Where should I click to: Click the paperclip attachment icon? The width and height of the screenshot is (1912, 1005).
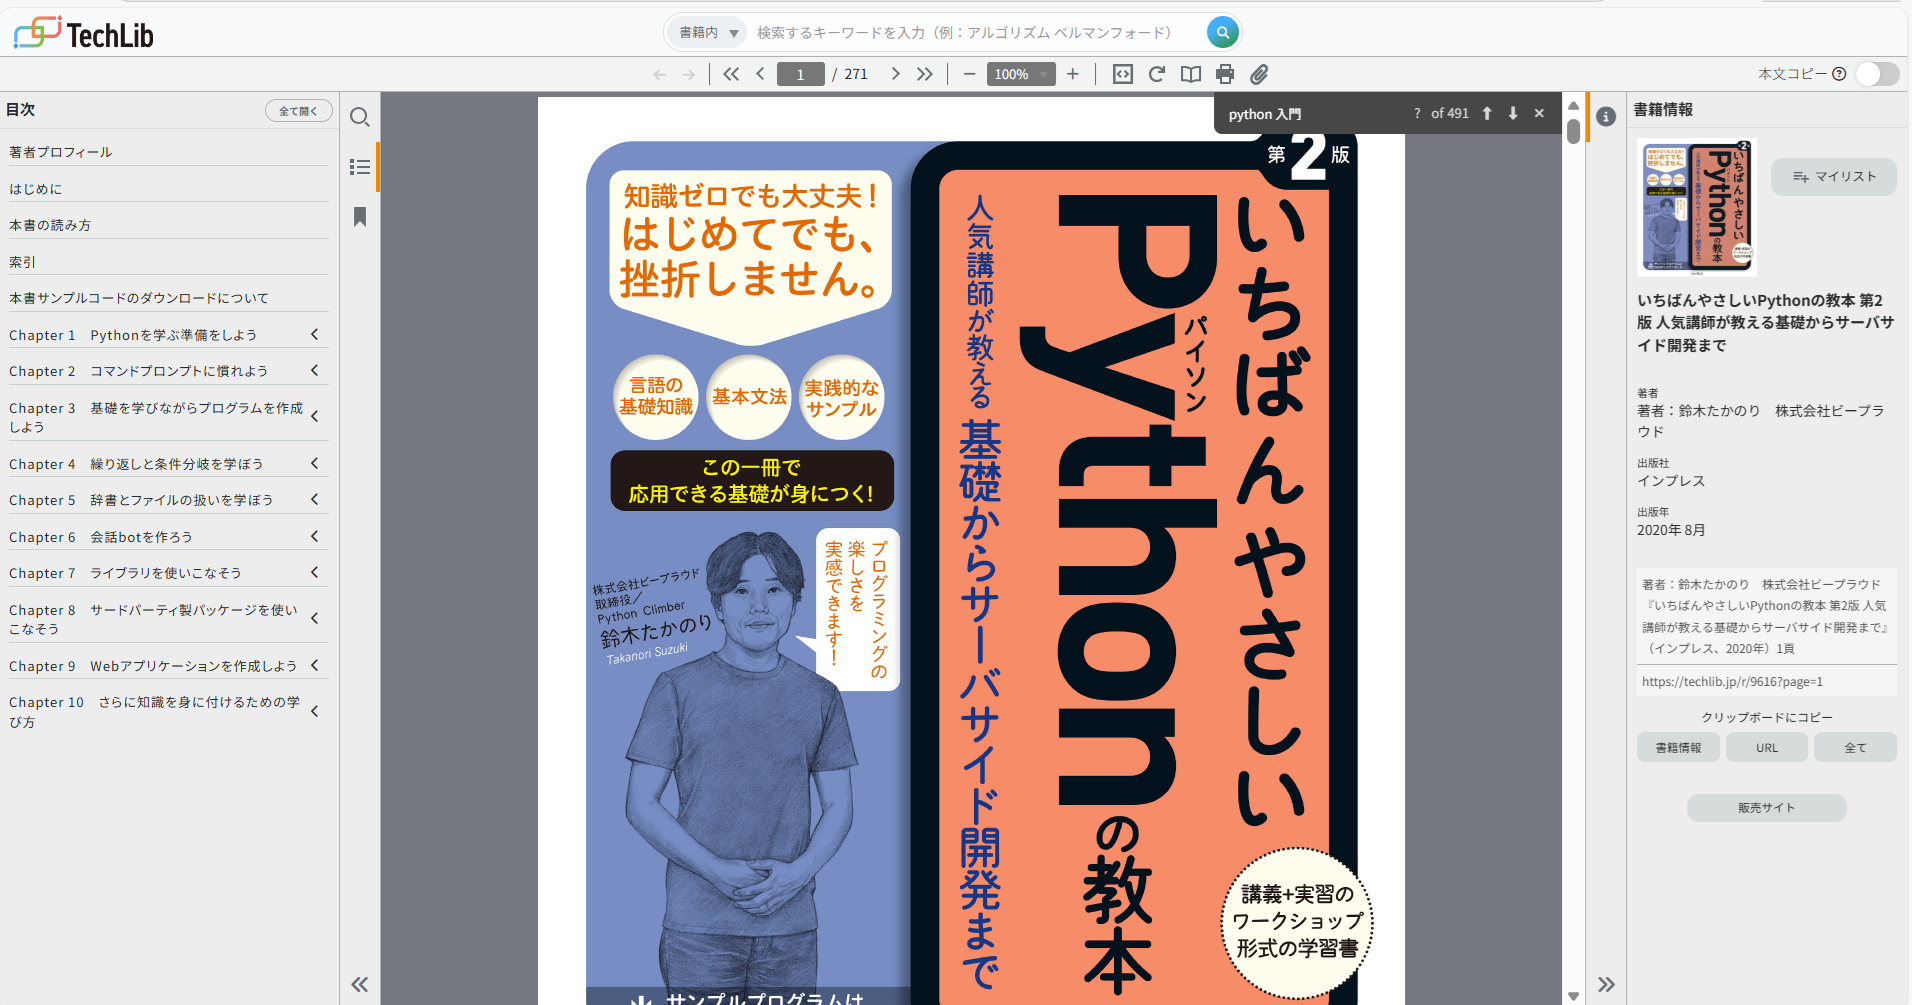point(1259,74)
